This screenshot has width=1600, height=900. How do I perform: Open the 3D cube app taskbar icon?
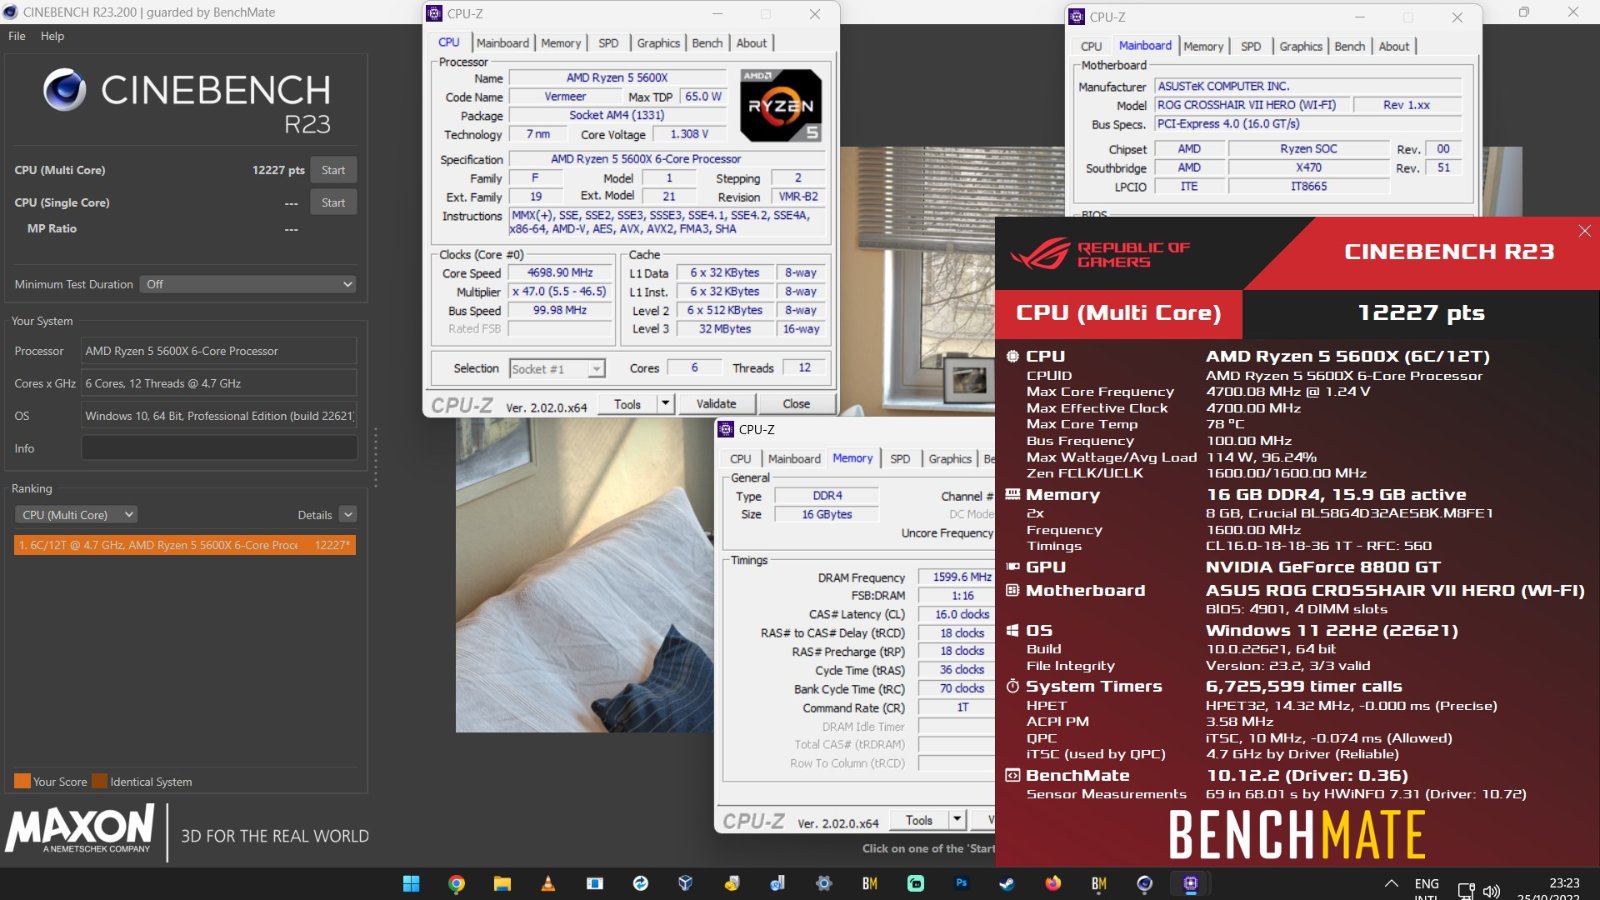point(686,883)
